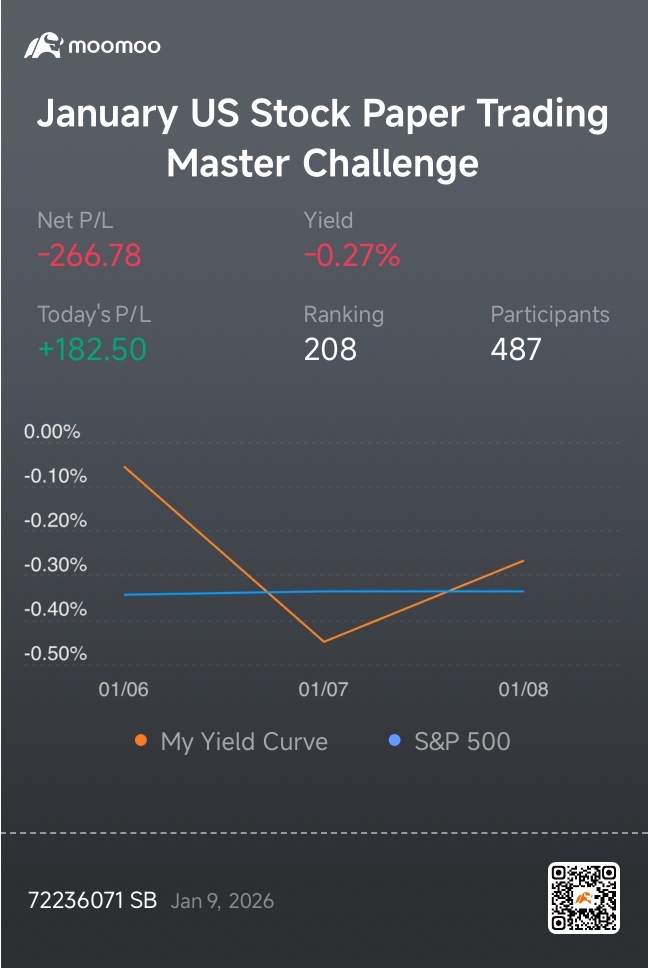Click the orange My Yield Curve dot
This screenshot has width=648, height=968.
(141, 740)
